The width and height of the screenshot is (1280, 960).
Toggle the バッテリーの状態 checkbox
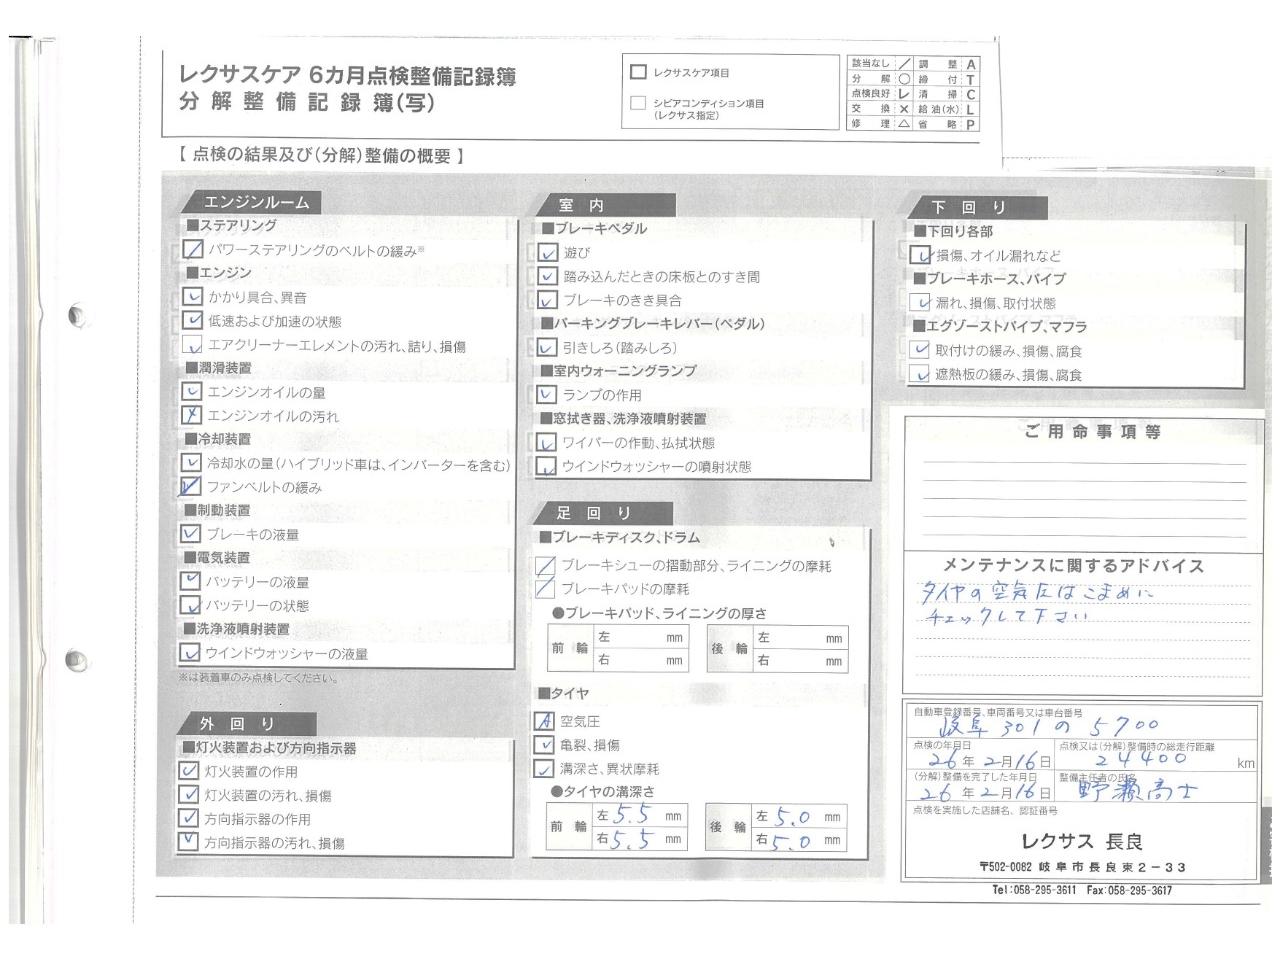click(x=190, y=605)
